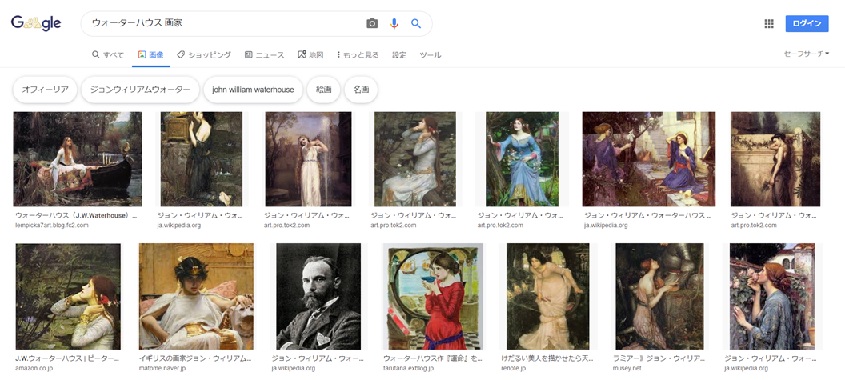
Task: Select the ジョンウィリアムウォーター chip
Action: pos(140,89)
